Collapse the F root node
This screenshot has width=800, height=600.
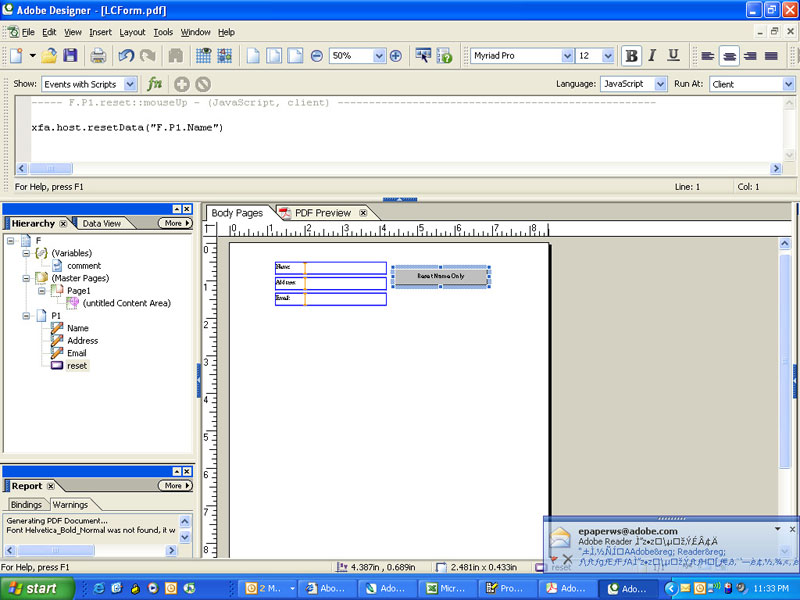pos(10,241)
